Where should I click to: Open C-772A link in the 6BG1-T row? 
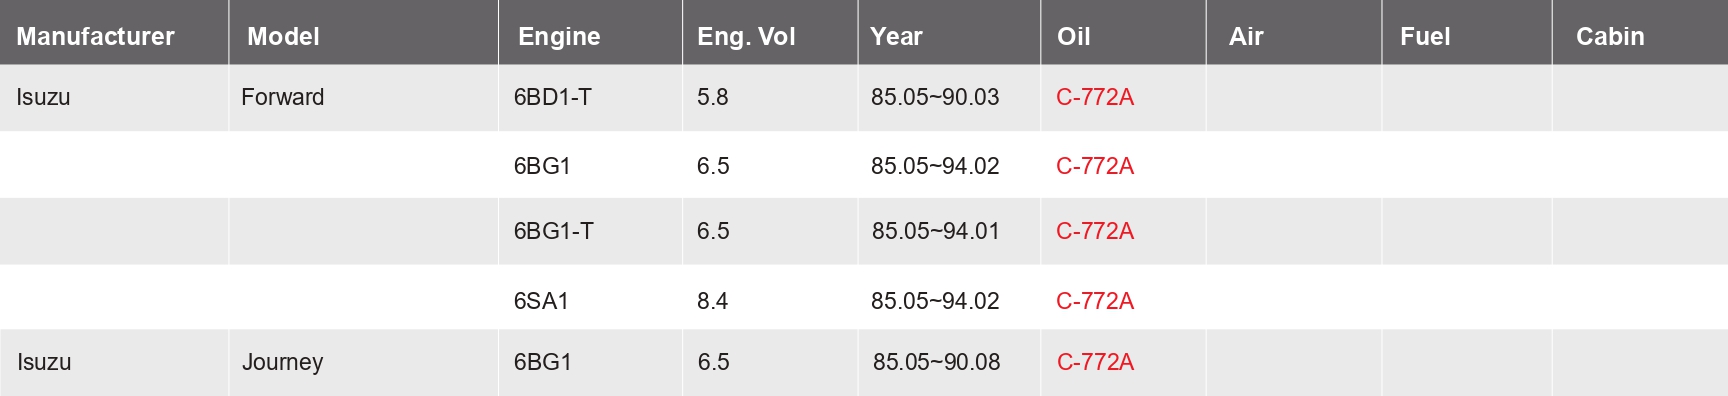[1095, 231]
